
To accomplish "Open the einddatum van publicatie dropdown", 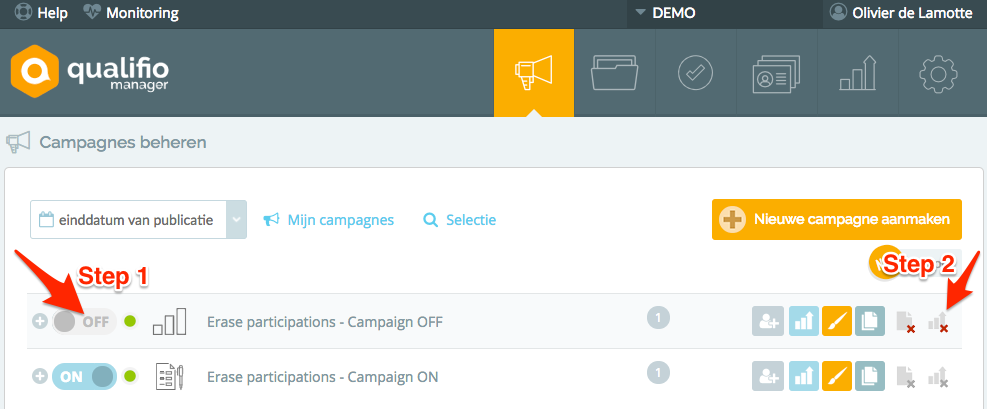I will [x=138, y=220].
